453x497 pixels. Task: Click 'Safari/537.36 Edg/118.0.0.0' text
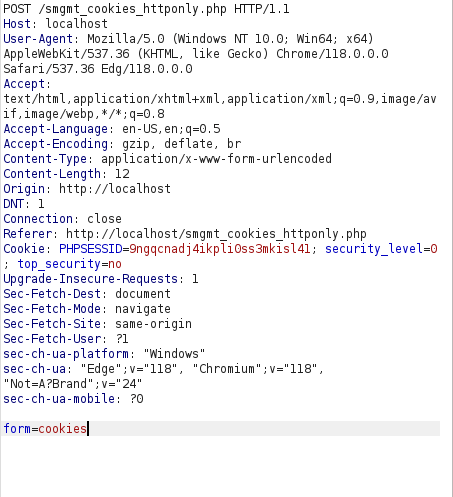point(98,69)
